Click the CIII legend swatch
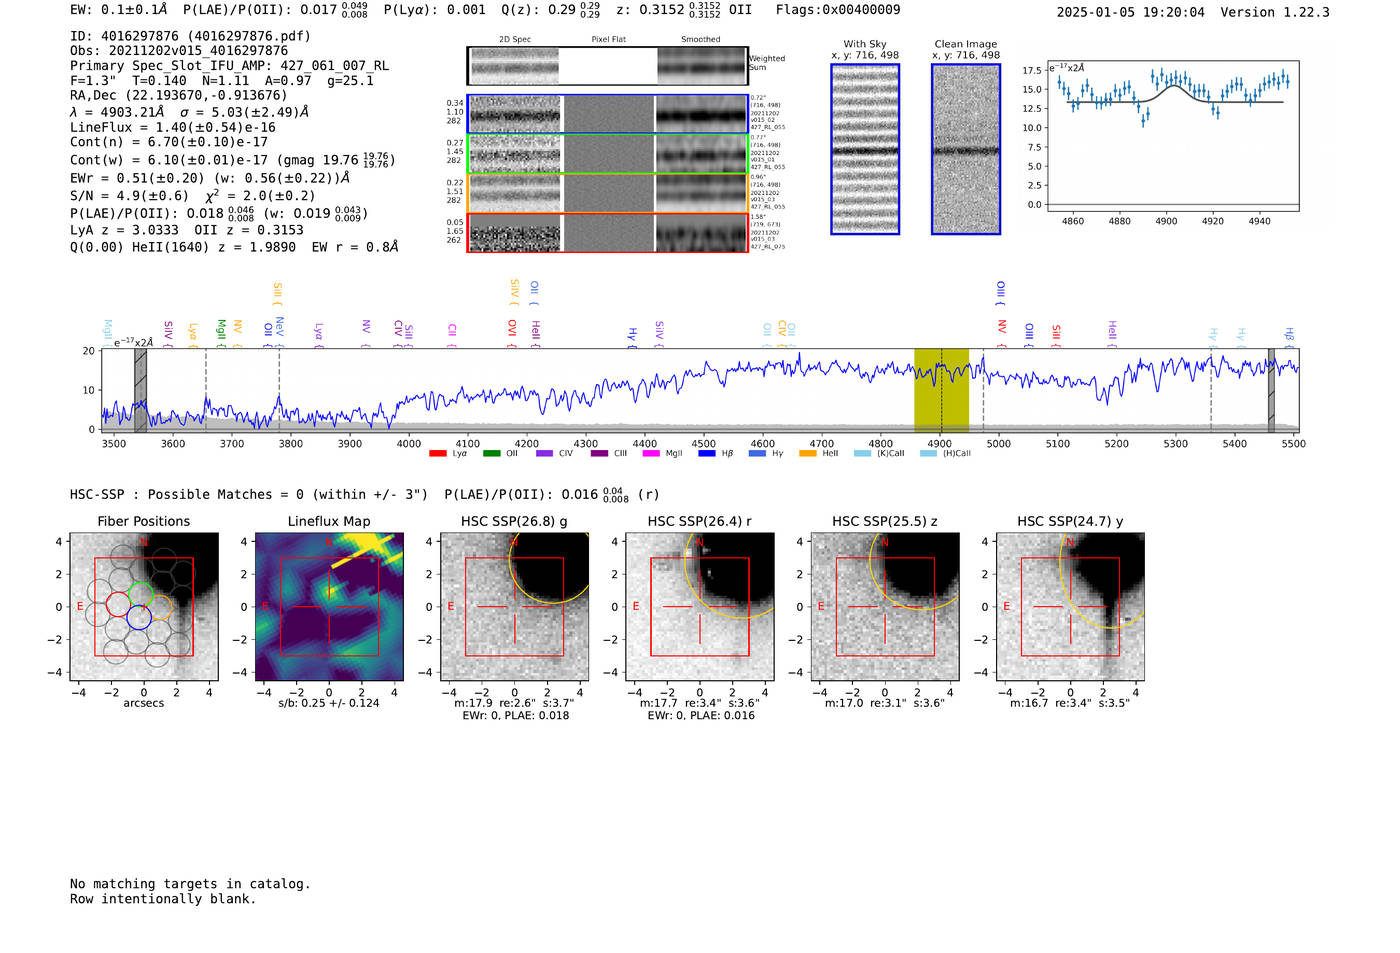Viewport: 1400px width, 953px height. (x=598, y=454)
